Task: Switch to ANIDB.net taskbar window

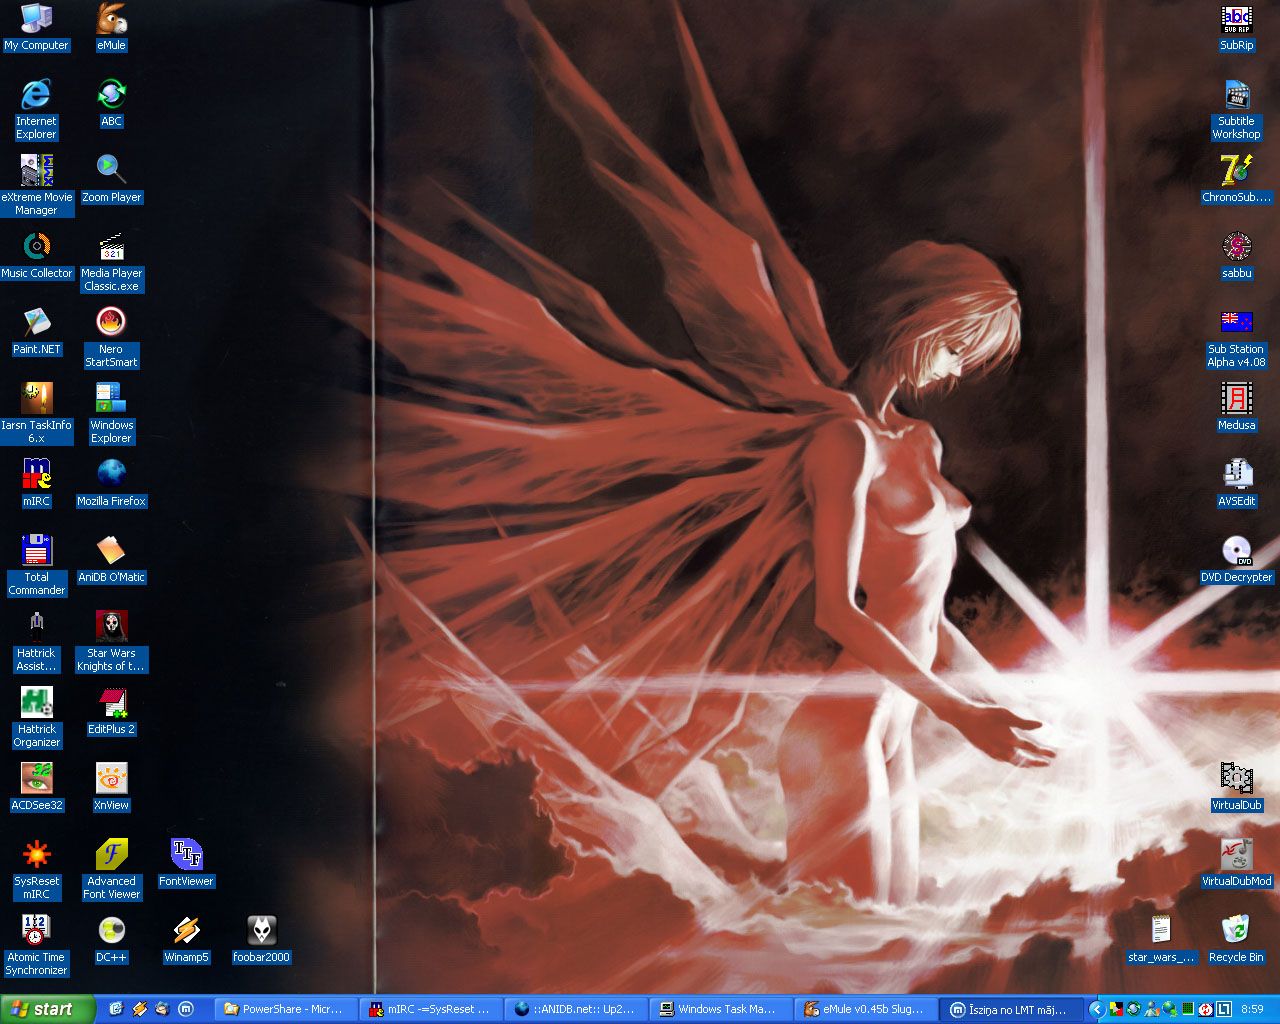Action: pyautogui.click(x=576, y=1009)
